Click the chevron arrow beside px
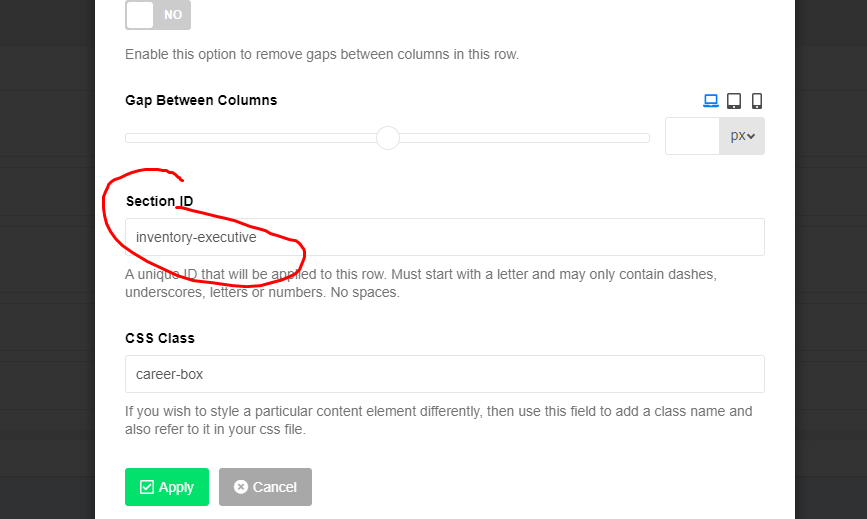The image size is (867, 519). (x=751, y=137)
